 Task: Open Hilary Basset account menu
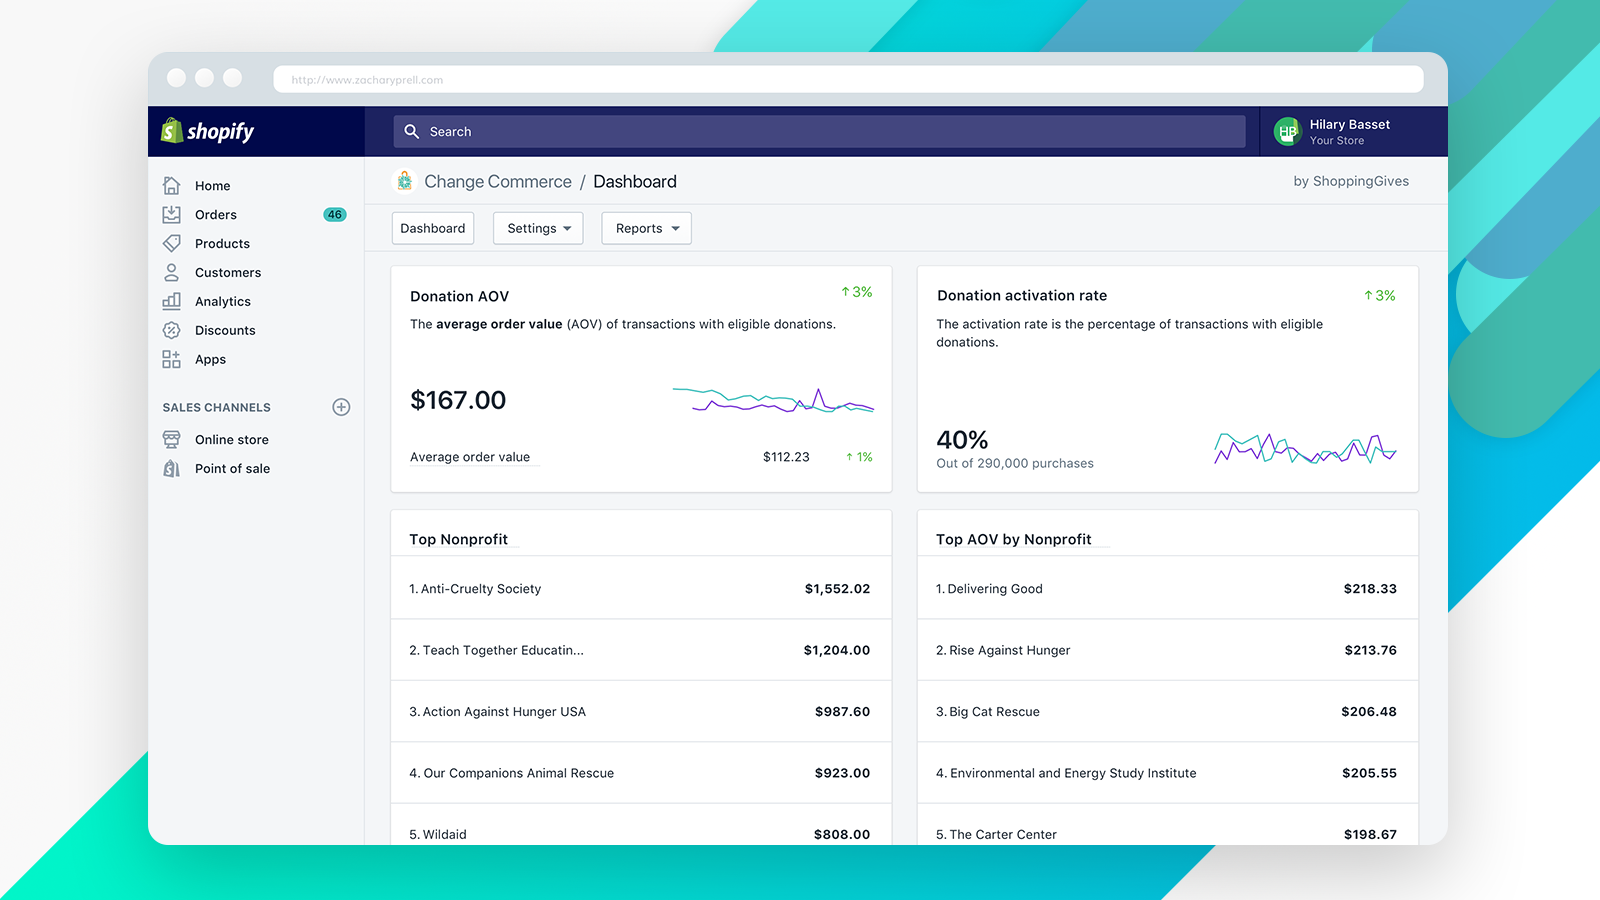[1353, 131]
